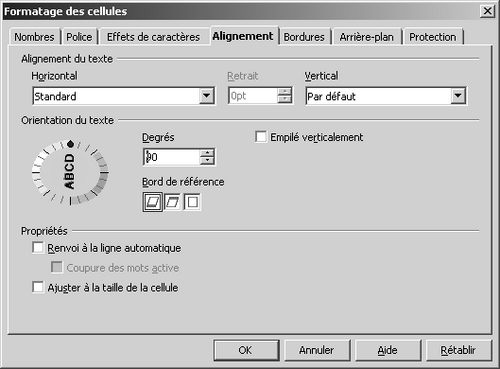Reset settings with the Rétablir button

click(459, 350)
